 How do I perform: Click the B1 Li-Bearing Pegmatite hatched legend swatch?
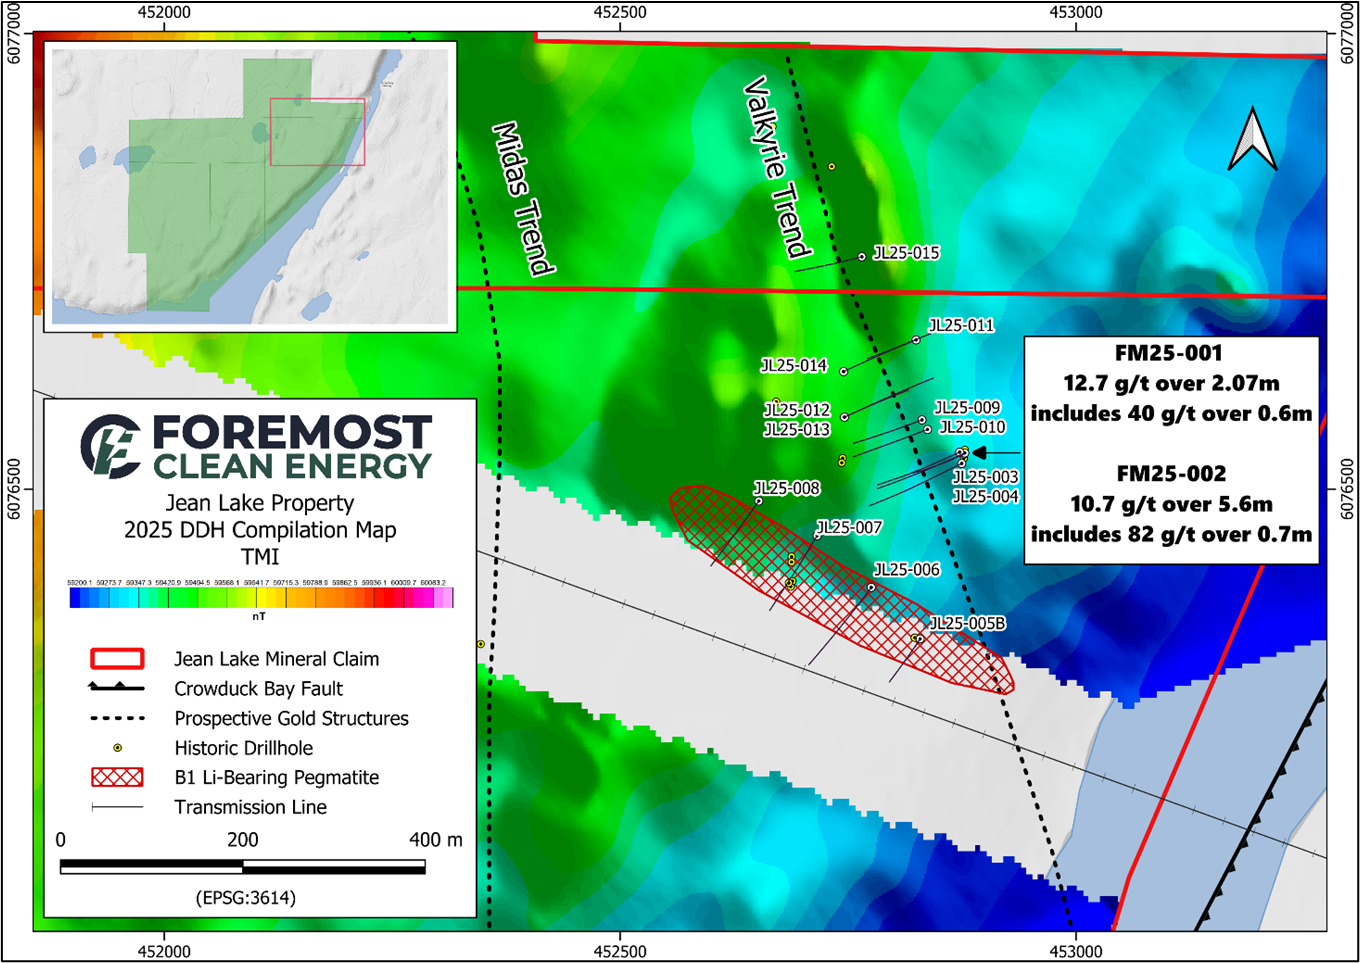click(x=117, y=777)
